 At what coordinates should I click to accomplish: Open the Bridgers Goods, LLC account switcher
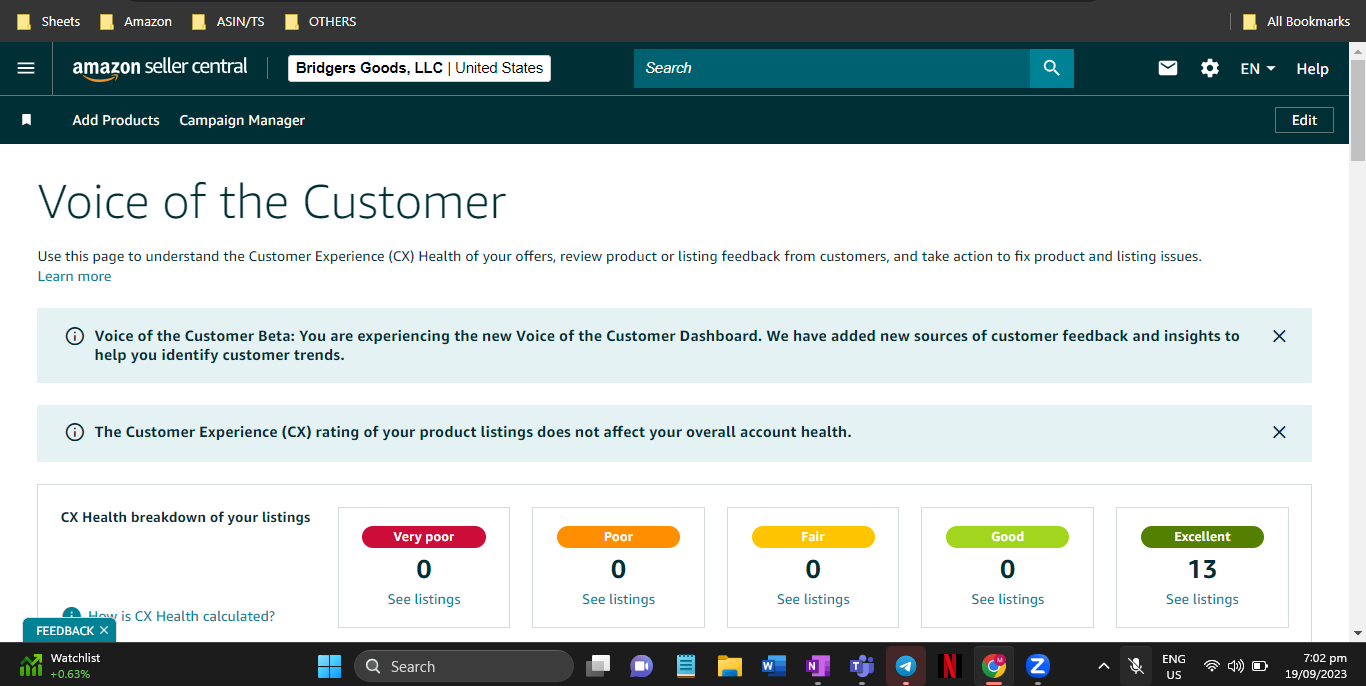(x=419, y=68)
